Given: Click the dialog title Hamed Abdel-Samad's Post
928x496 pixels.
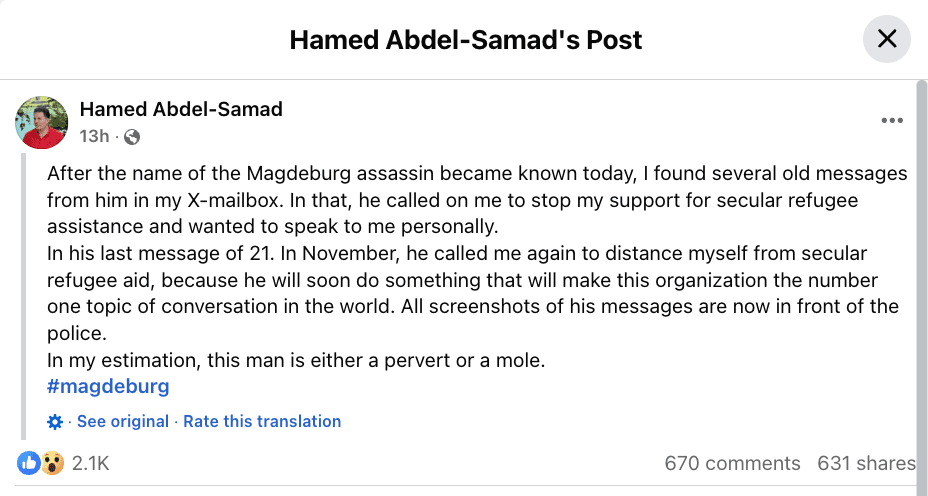Looking at the screenshot, I should (465, 40).
